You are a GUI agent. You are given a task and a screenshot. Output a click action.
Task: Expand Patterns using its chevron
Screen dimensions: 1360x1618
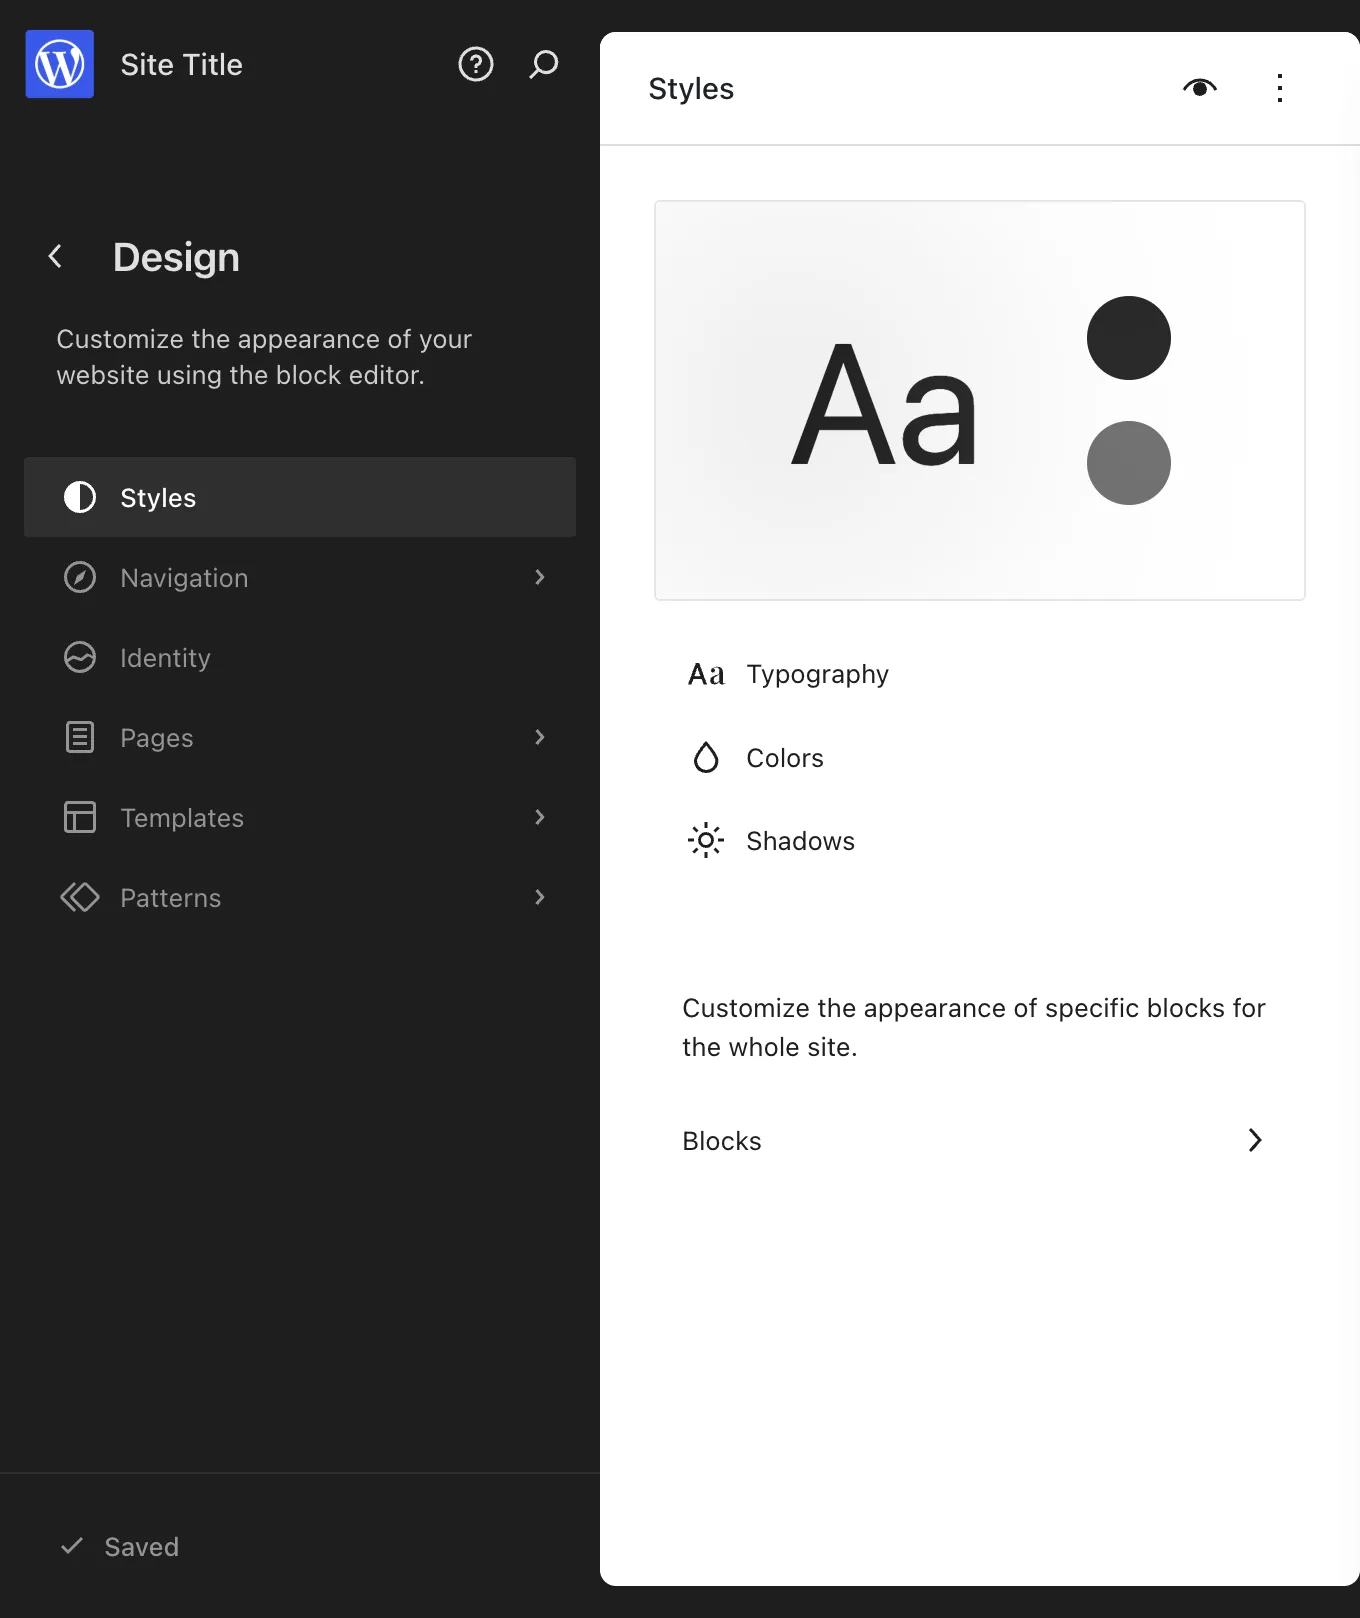click(540, 897)
